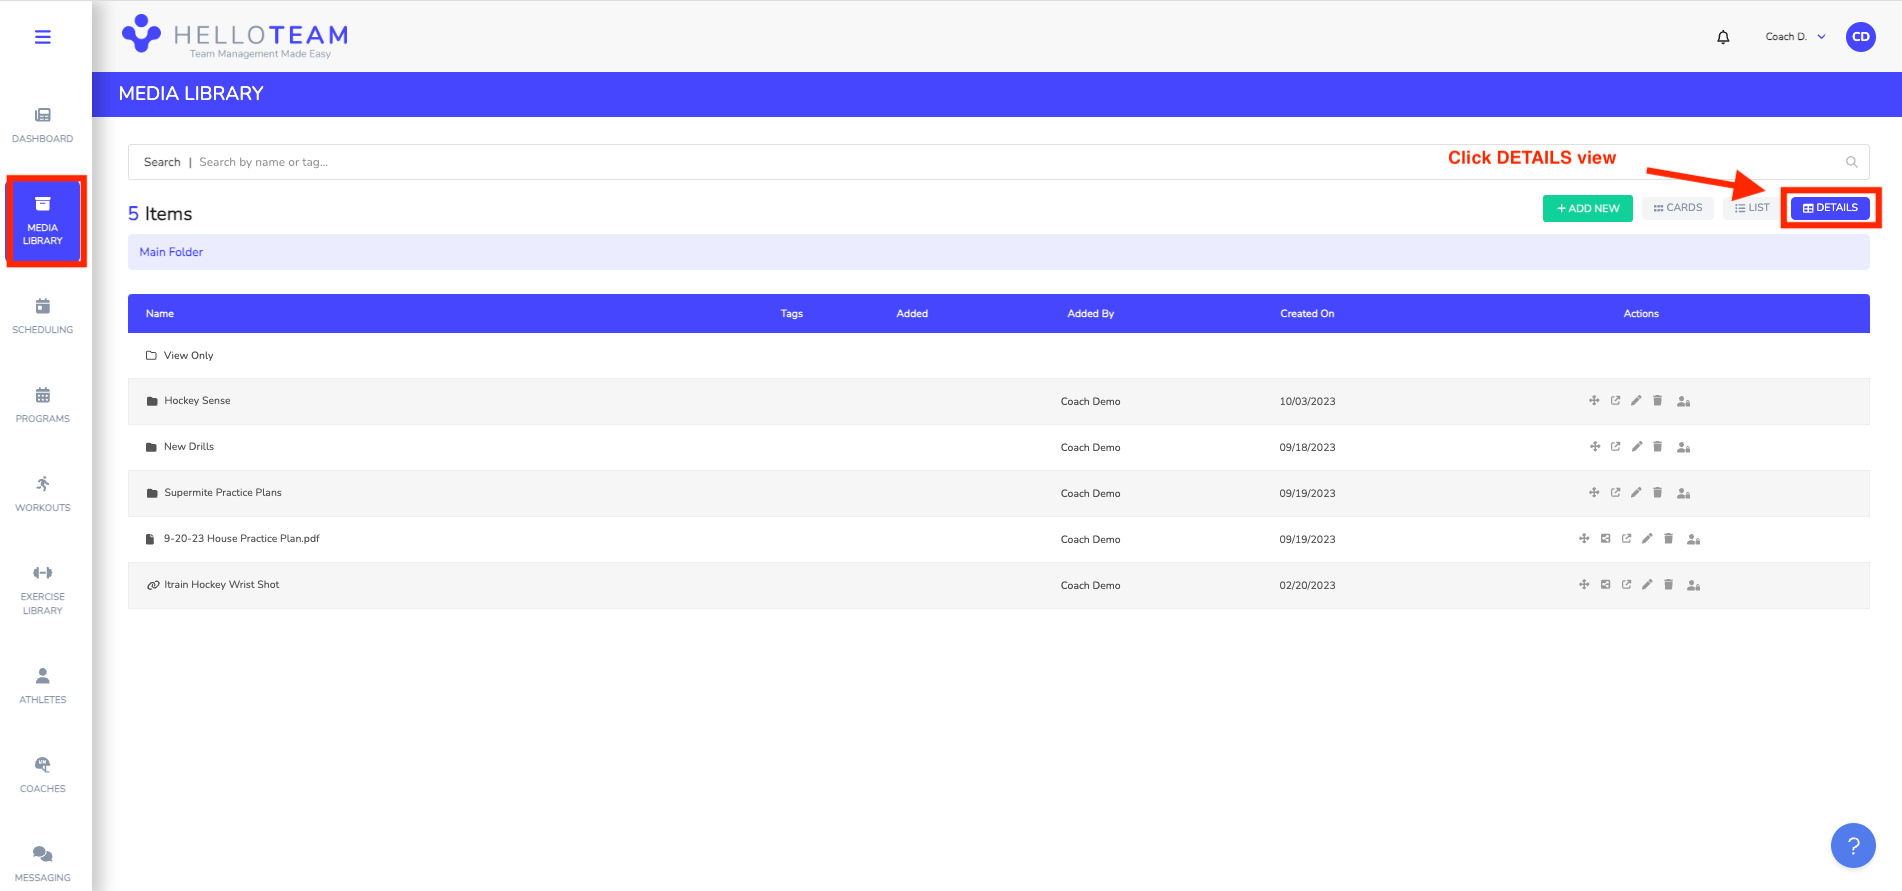1902x891 pixels.
Task: Click the Added By column header
Action: 1090,314
